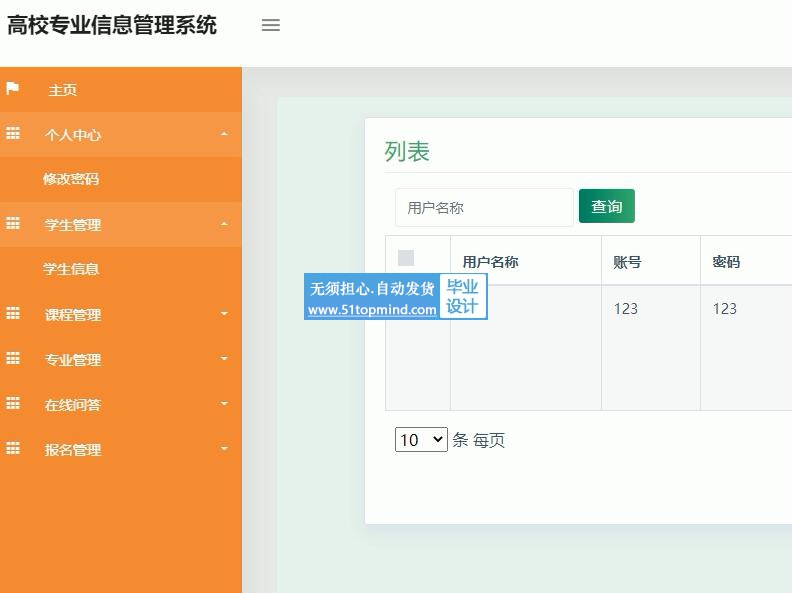Collapse the 个人中心 menu arrow
792x593 pixels.
(x=224, y=134)
